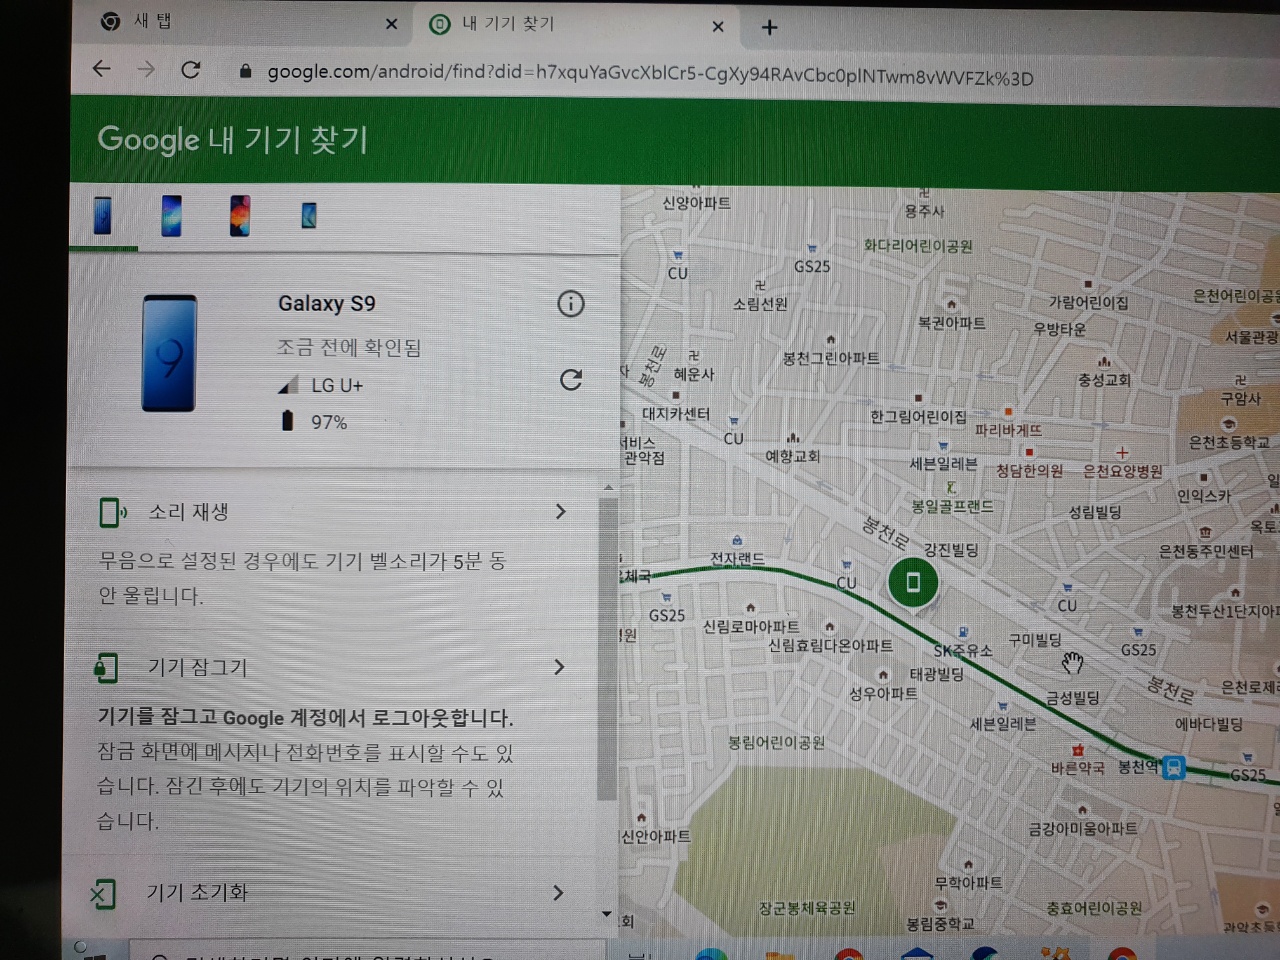Click the 기기 초기화 erase icon
1280x960 pixels.
pyautogui.click(x=103, y=893)
